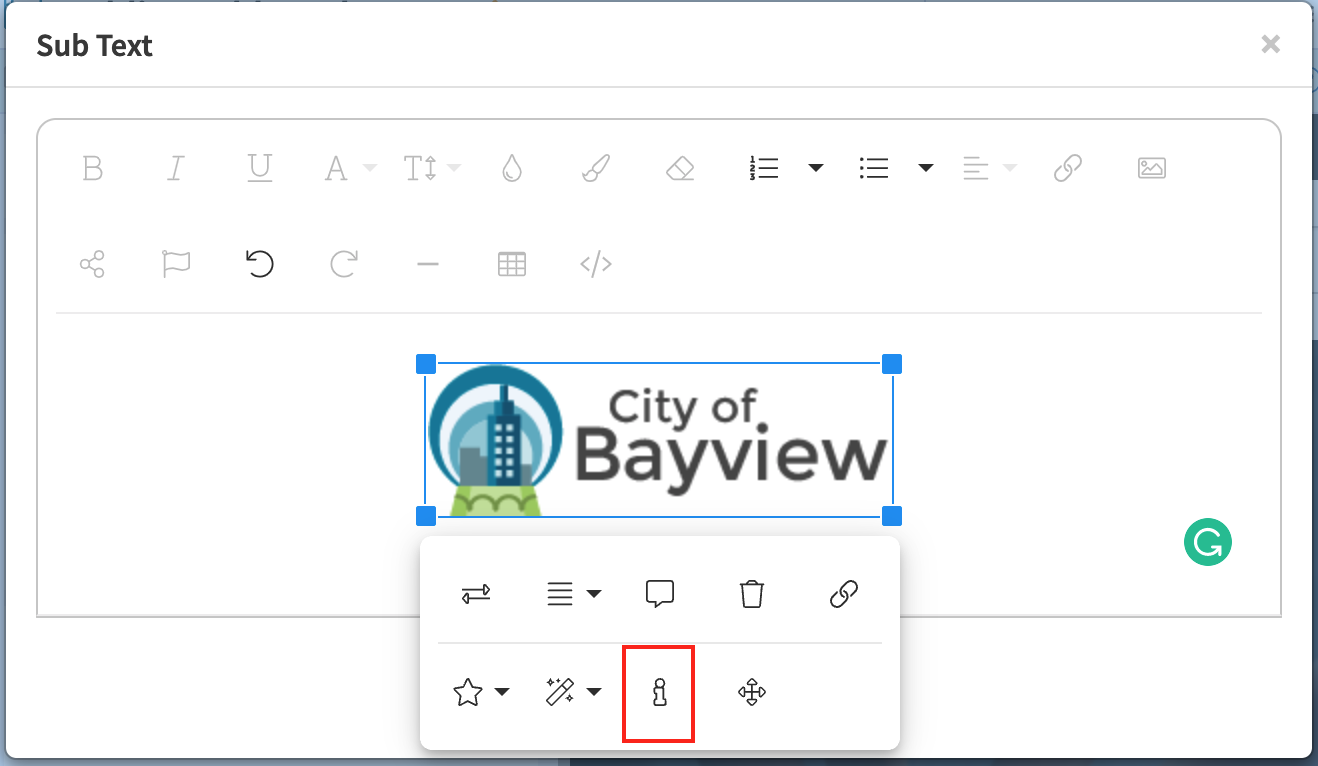
Task: Insert a table via grid icon
Action: click(x=512, y=264)
